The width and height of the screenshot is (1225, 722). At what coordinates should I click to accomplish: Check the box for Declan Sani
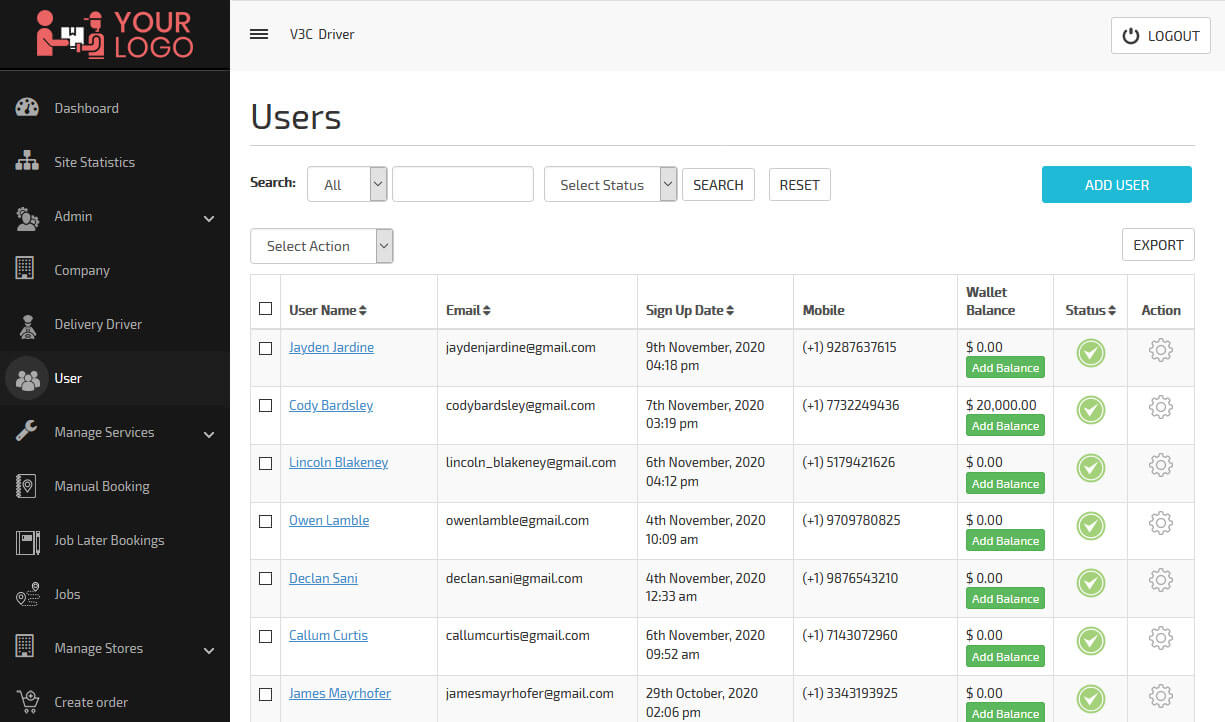265,578
